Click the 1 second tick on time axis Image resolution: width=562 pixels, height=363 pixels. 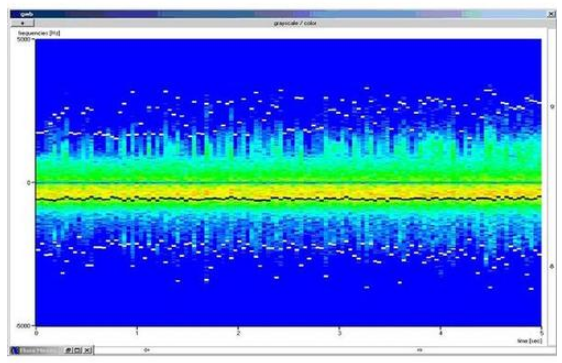pyautogui.click(x=137, y=333)
